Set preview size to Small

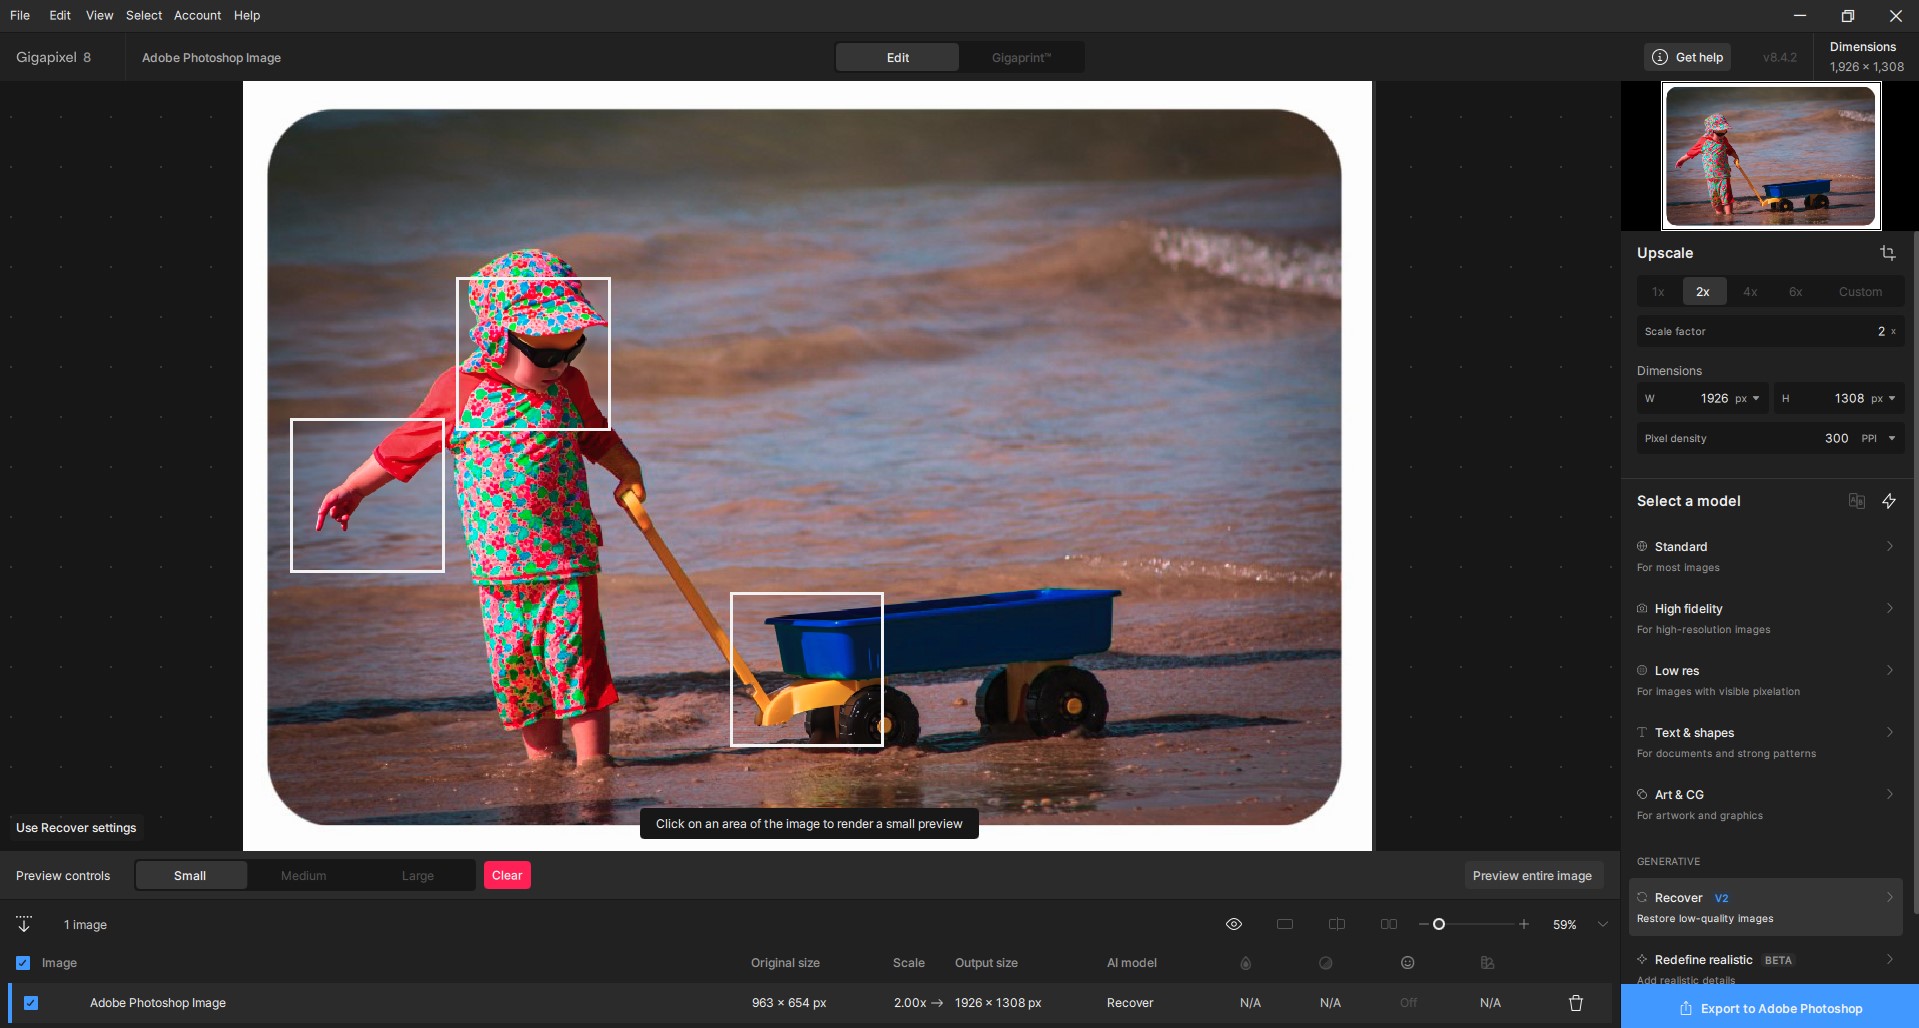[x=190, y=875]
